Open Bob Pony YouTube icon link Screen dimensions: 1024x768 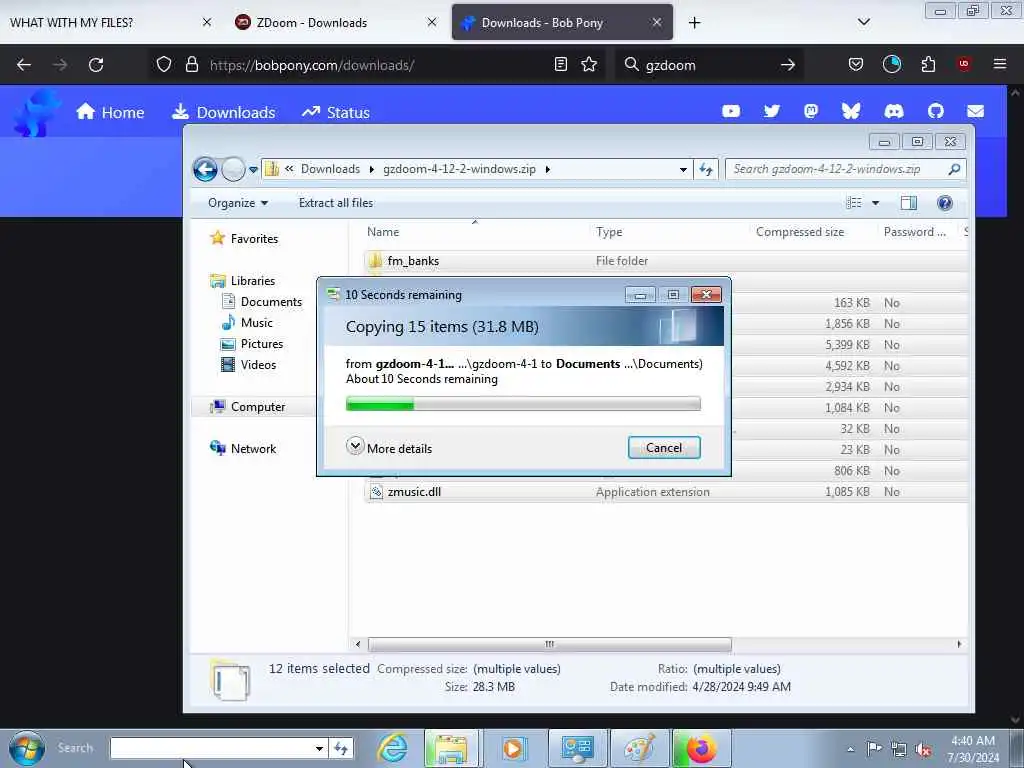(x=731, y=112)
